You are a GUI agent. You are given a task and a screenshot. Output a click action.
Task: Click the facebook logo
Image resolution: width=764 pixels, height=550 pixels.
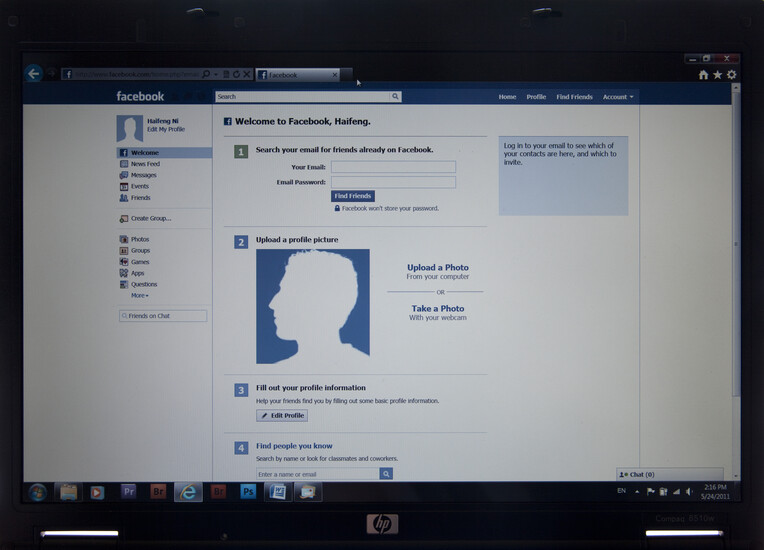[x=140, y=96]
